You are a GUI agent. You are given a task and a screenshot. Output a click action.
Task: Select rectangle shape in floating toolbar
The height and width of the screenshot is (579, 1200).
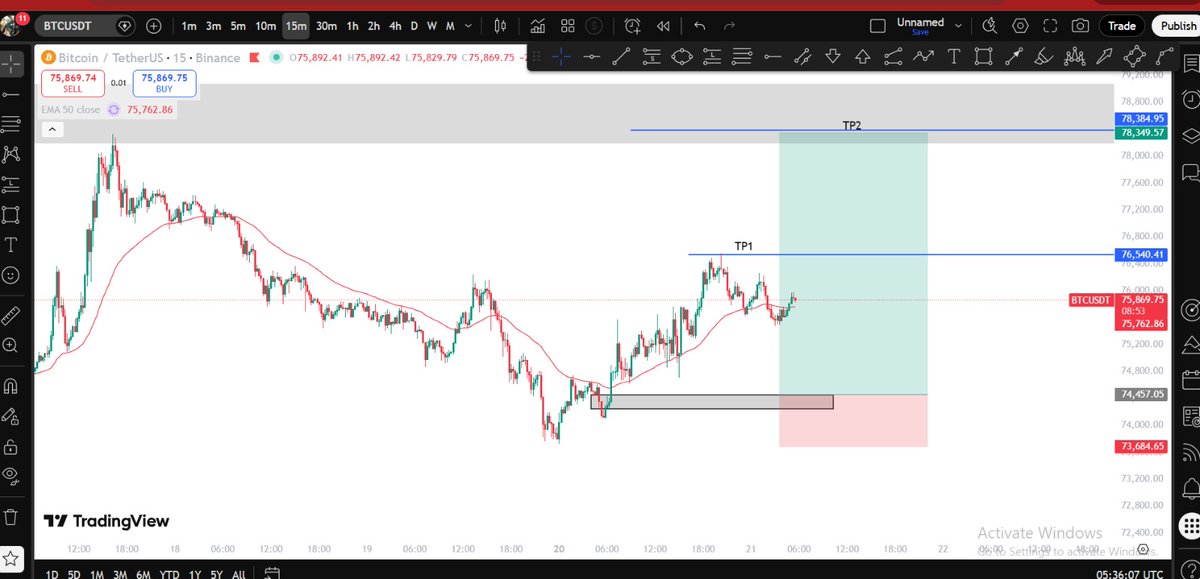coord(984,57)
